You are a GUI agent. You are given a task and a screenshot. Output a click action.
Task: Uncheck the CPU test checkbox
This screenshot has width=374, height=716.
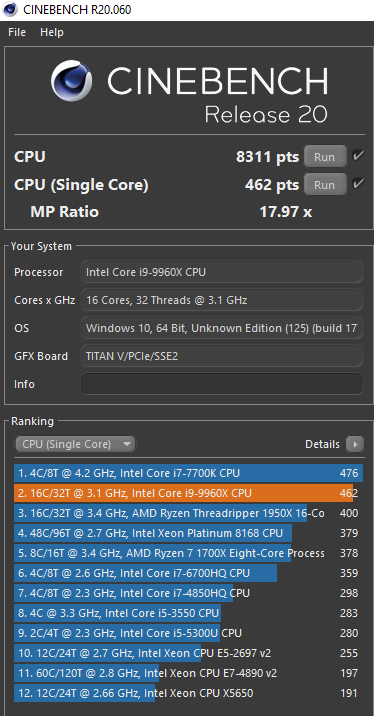(x=358, y=156)
